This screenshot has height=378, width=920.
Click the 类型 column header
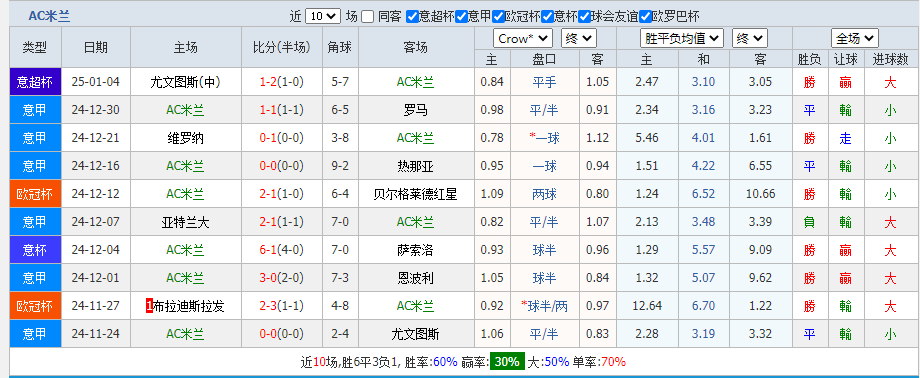coord(35,48)
